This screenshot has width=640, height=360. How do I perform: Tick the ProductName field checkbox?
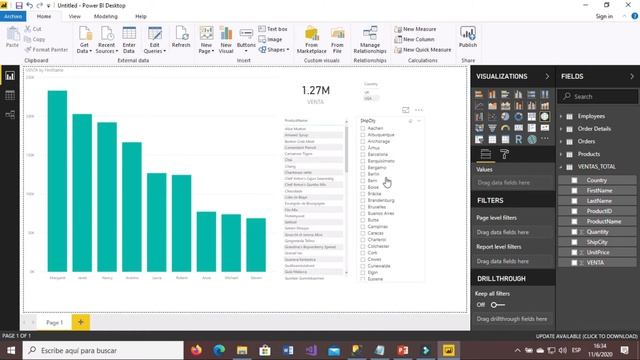pos(574,221)
